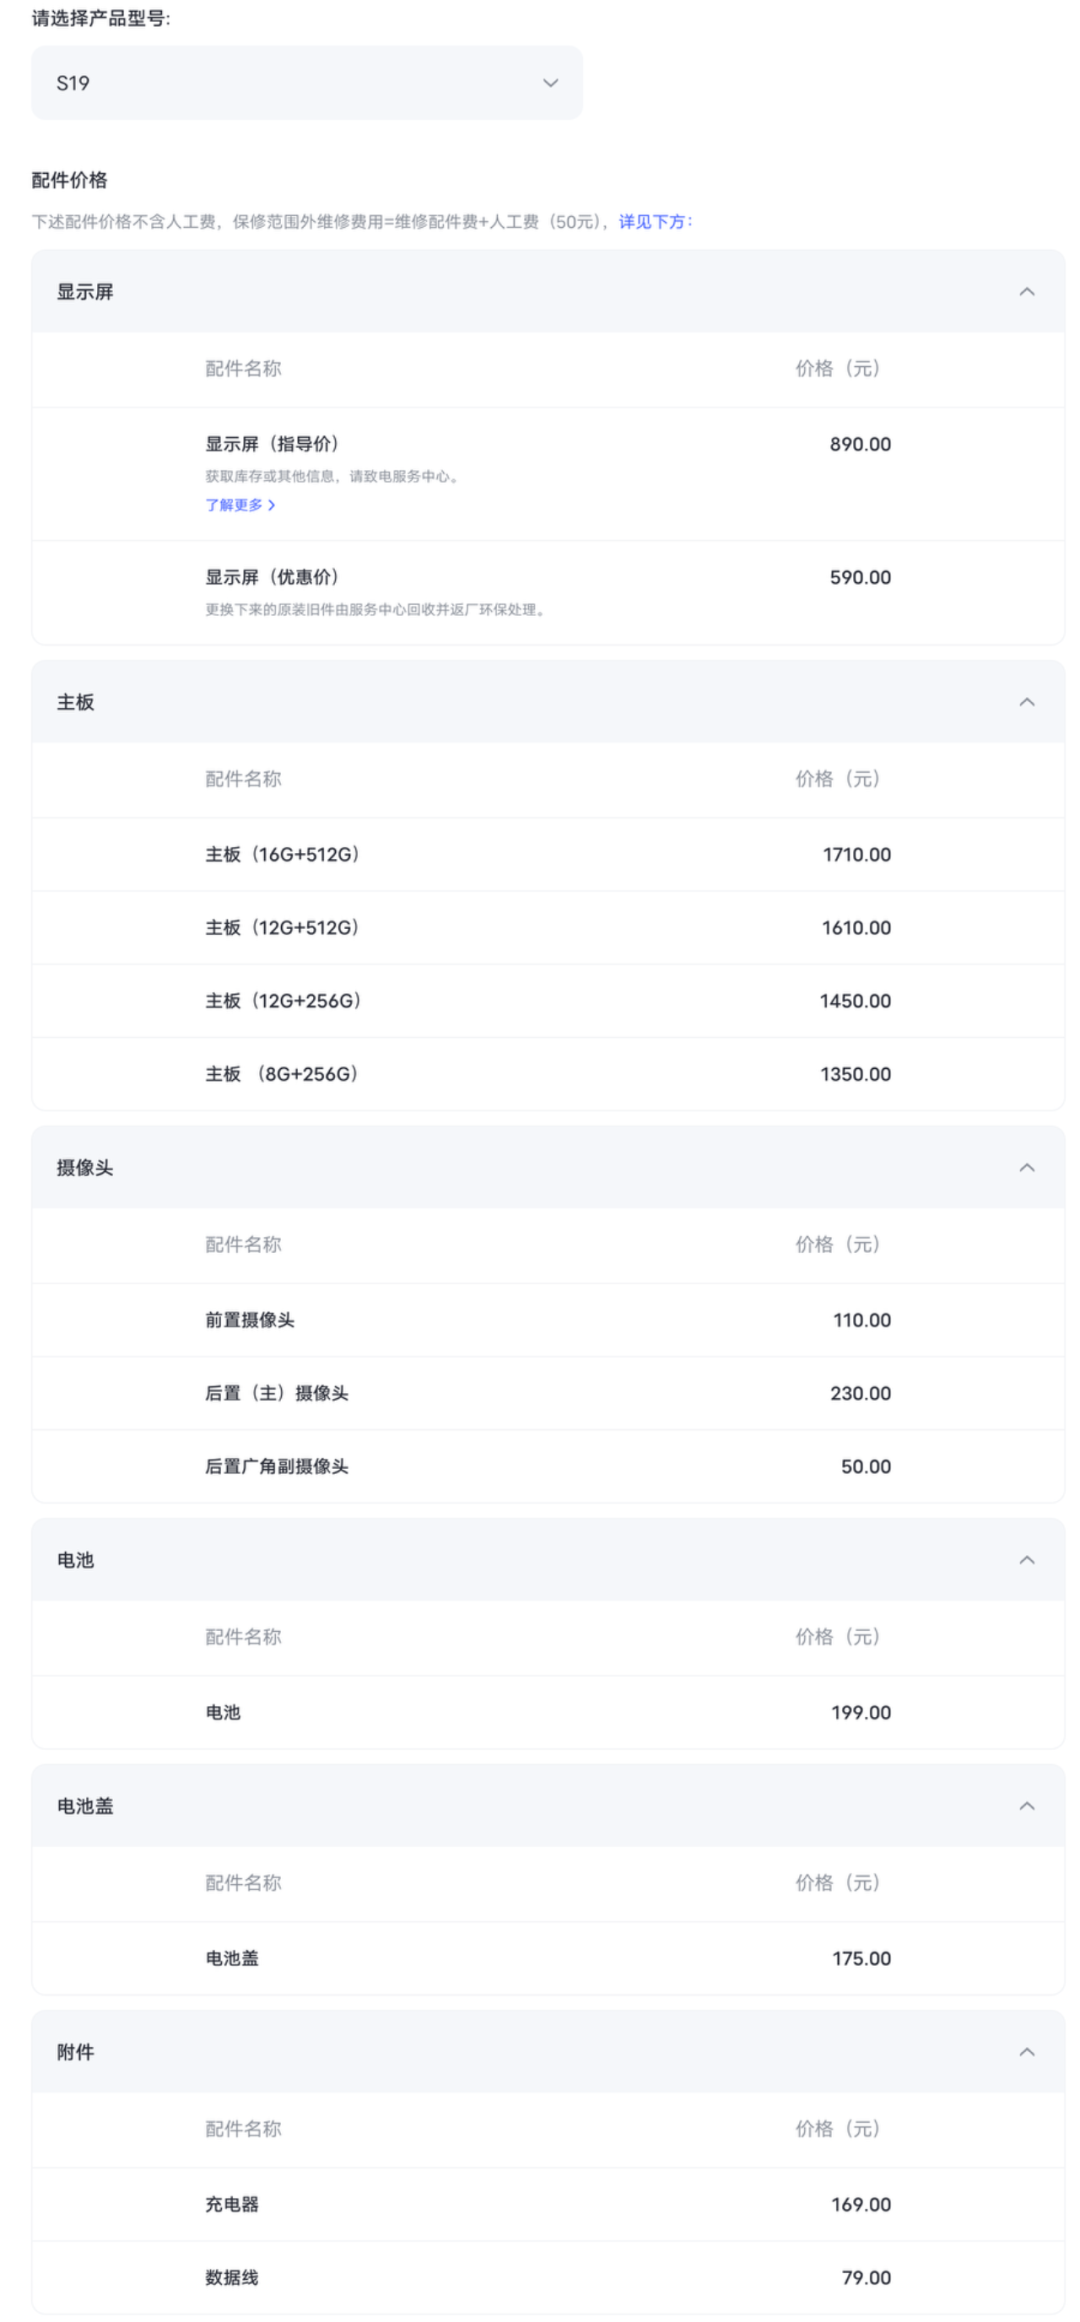Screen dimensions: 1080x2322
Task: Collapse the 主板 section chevron
Action: [x=1026, y=702]
